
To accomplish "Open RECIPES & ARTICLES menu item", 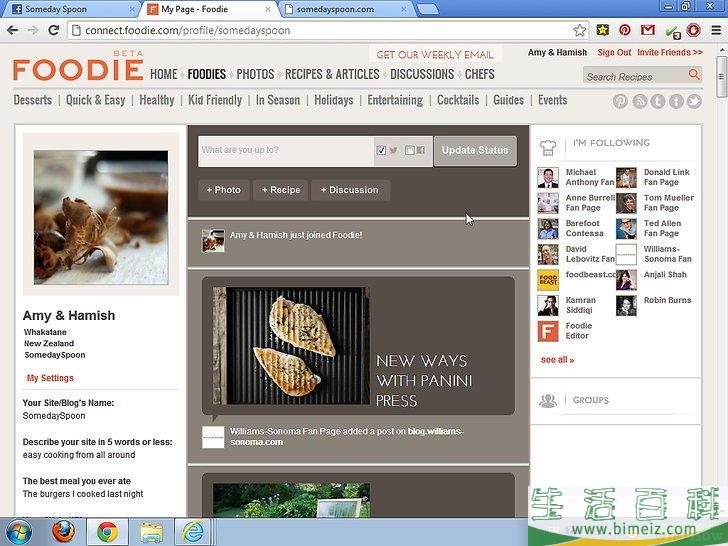I will pyautogui.click(x=332, y=74).
